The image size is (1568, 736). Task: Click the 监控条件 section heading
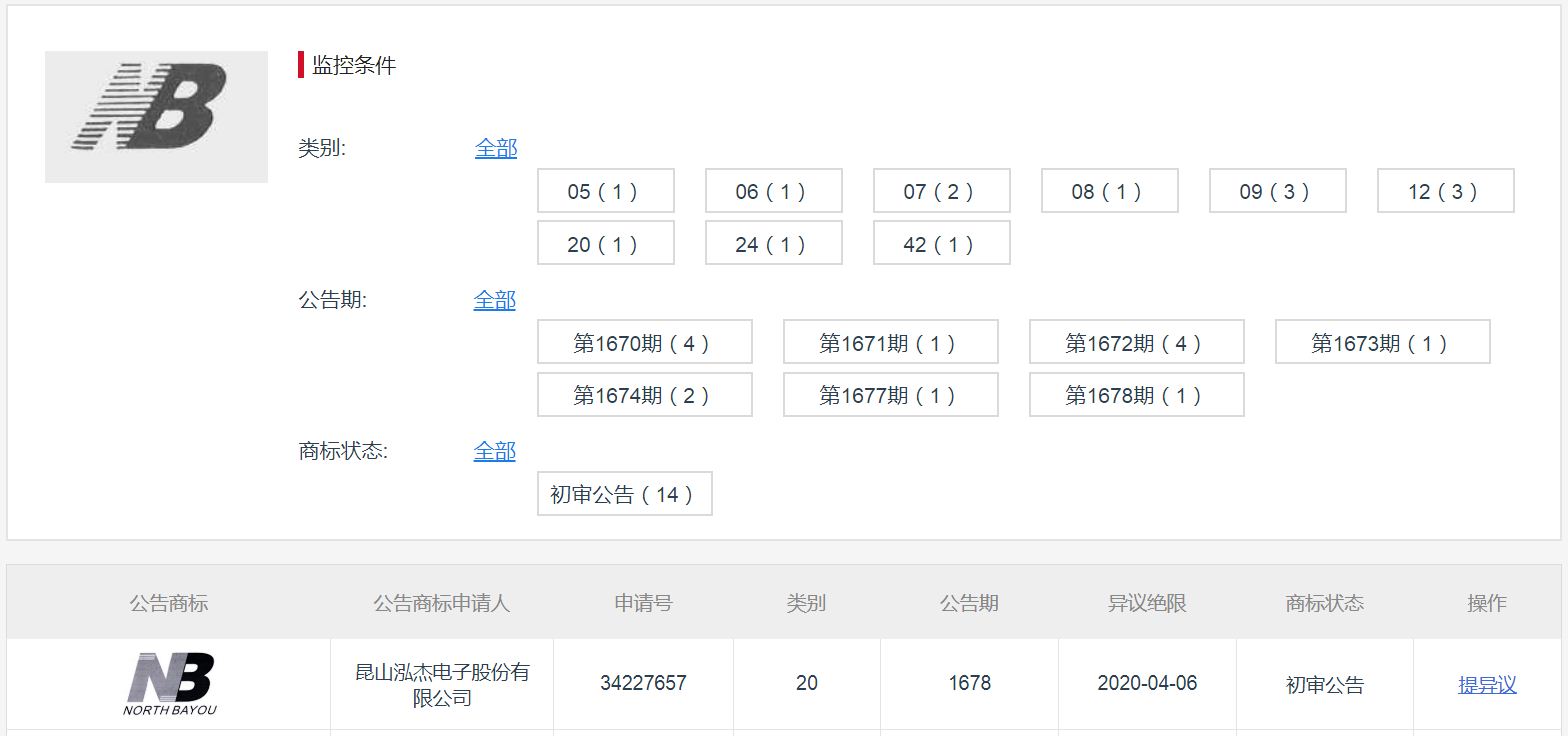(x=354, y=65)
